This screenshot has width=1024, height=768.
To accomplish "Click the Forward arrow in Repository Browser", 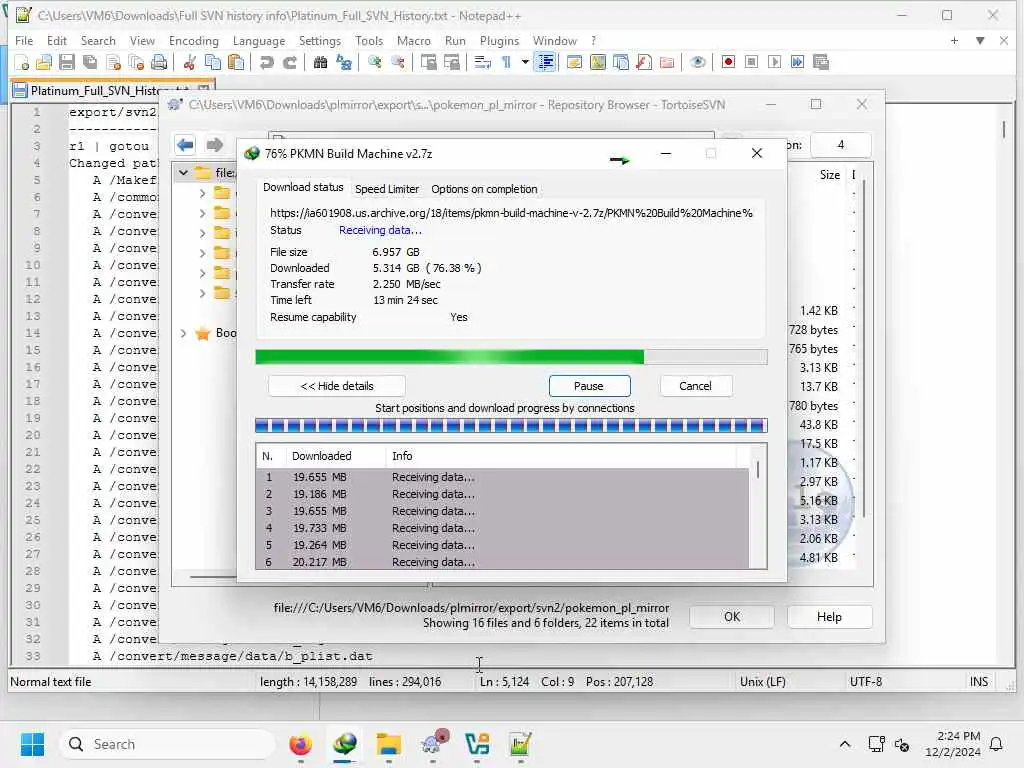I will (214, 144).
